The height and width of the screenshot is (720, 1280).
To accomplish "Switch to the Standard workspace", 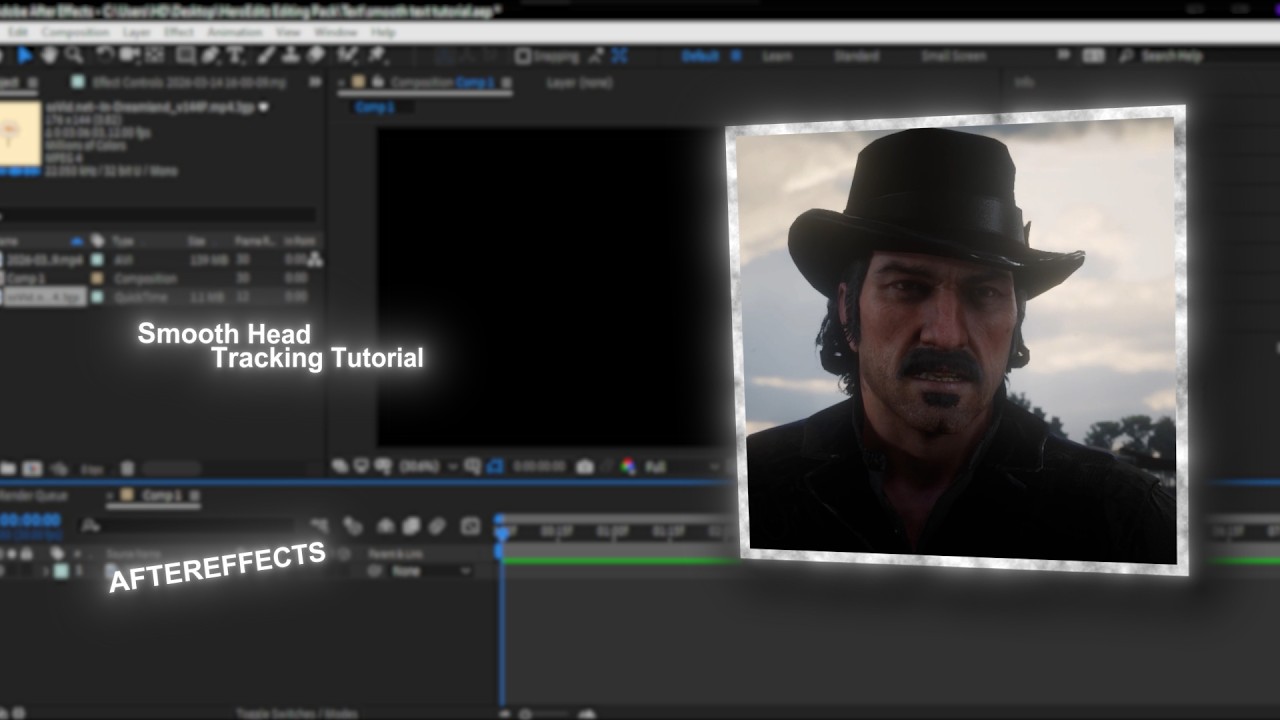I will coord(857,56).
